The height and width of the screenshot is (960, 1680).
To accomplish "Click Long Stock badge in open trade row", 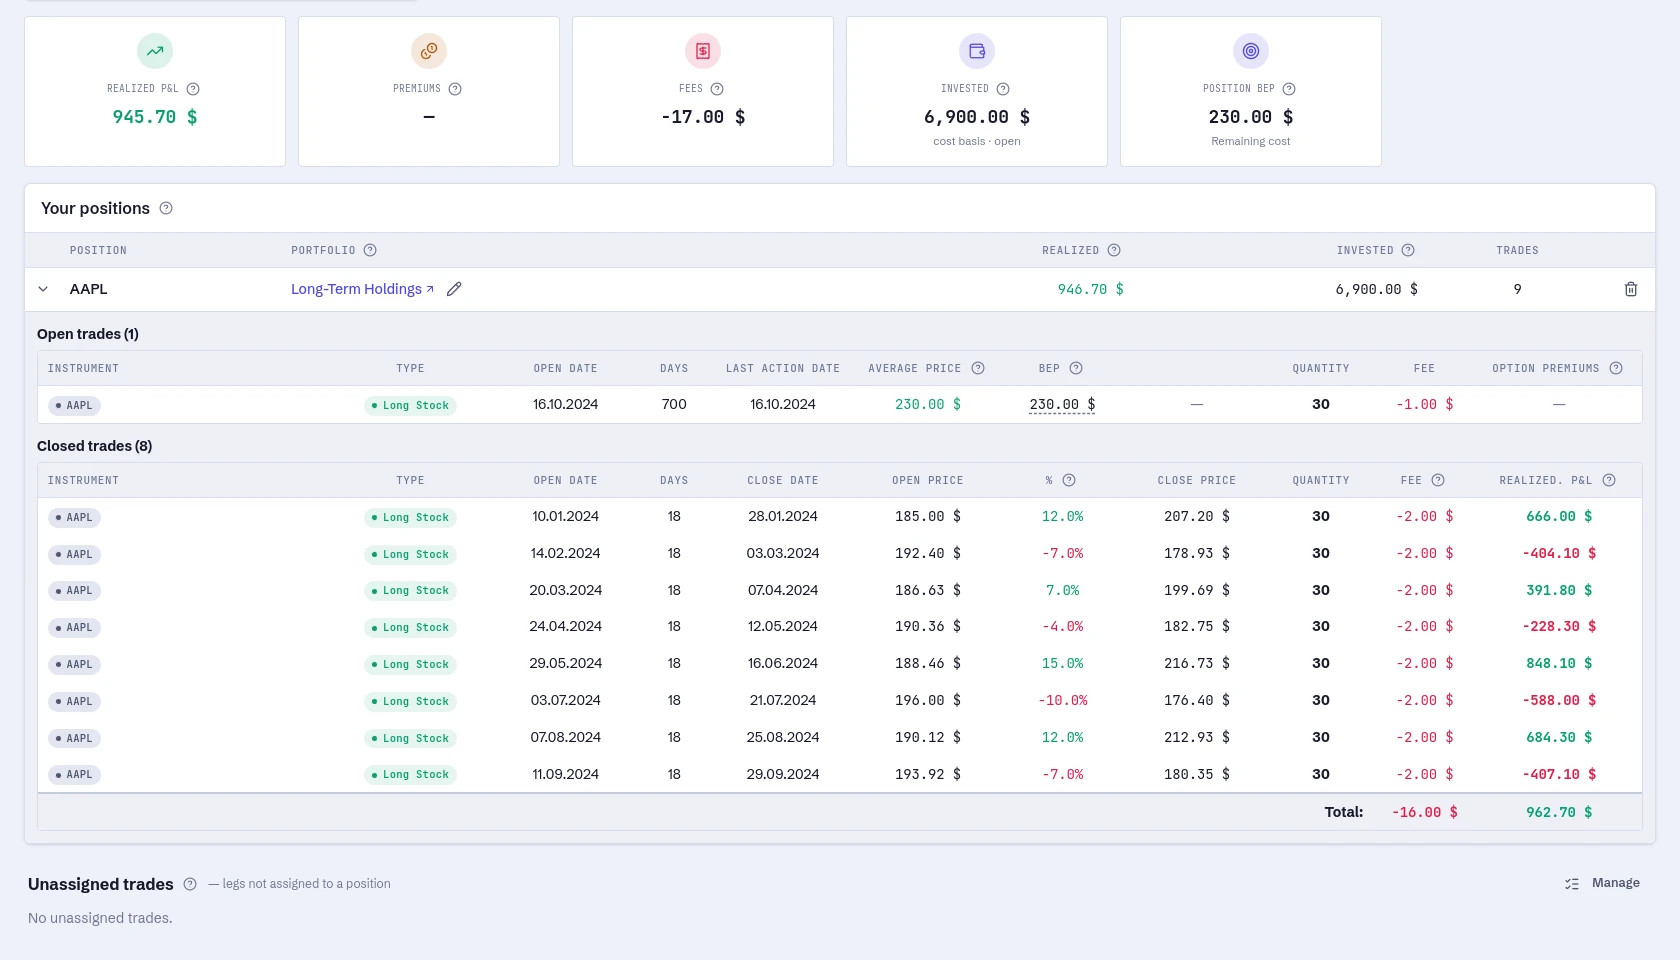I will pyautogui.click(x=410, y=406).
